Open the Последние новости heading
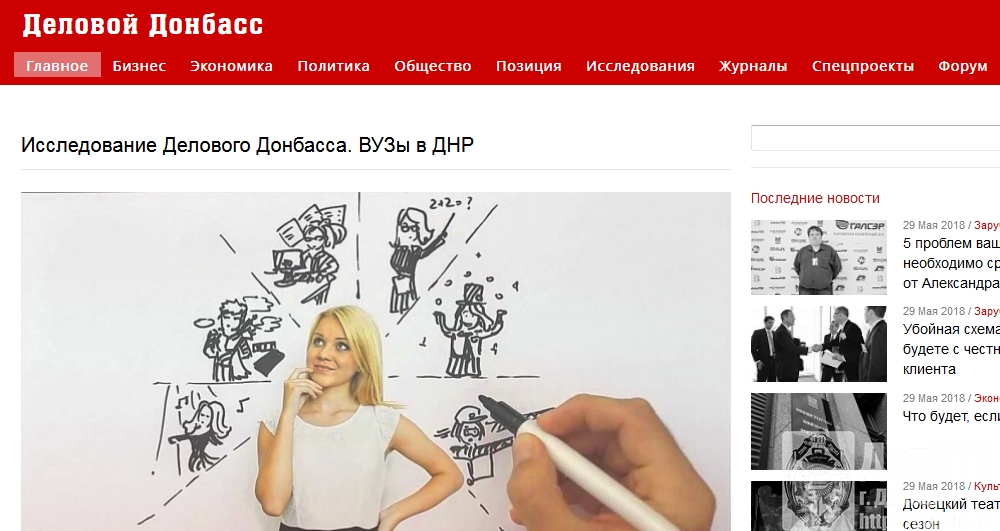 (x=815, y=198)
